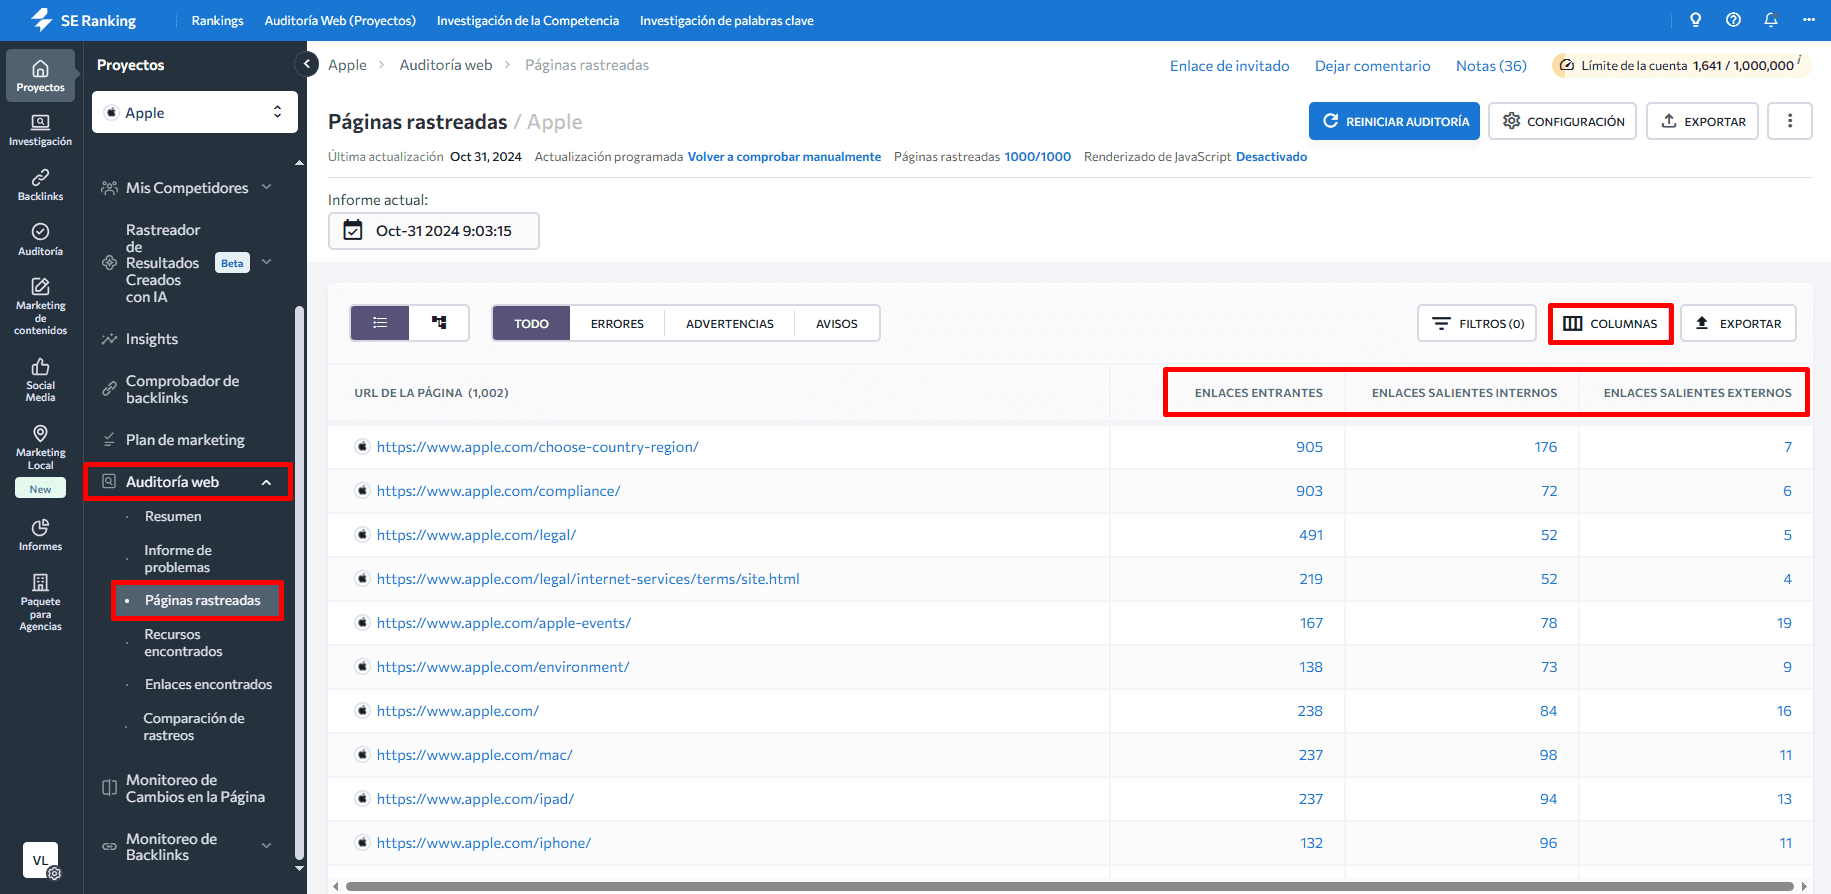Open Investigación de palabras clave menu
The height and width of the screenshot is (894, 1831).
727,20
